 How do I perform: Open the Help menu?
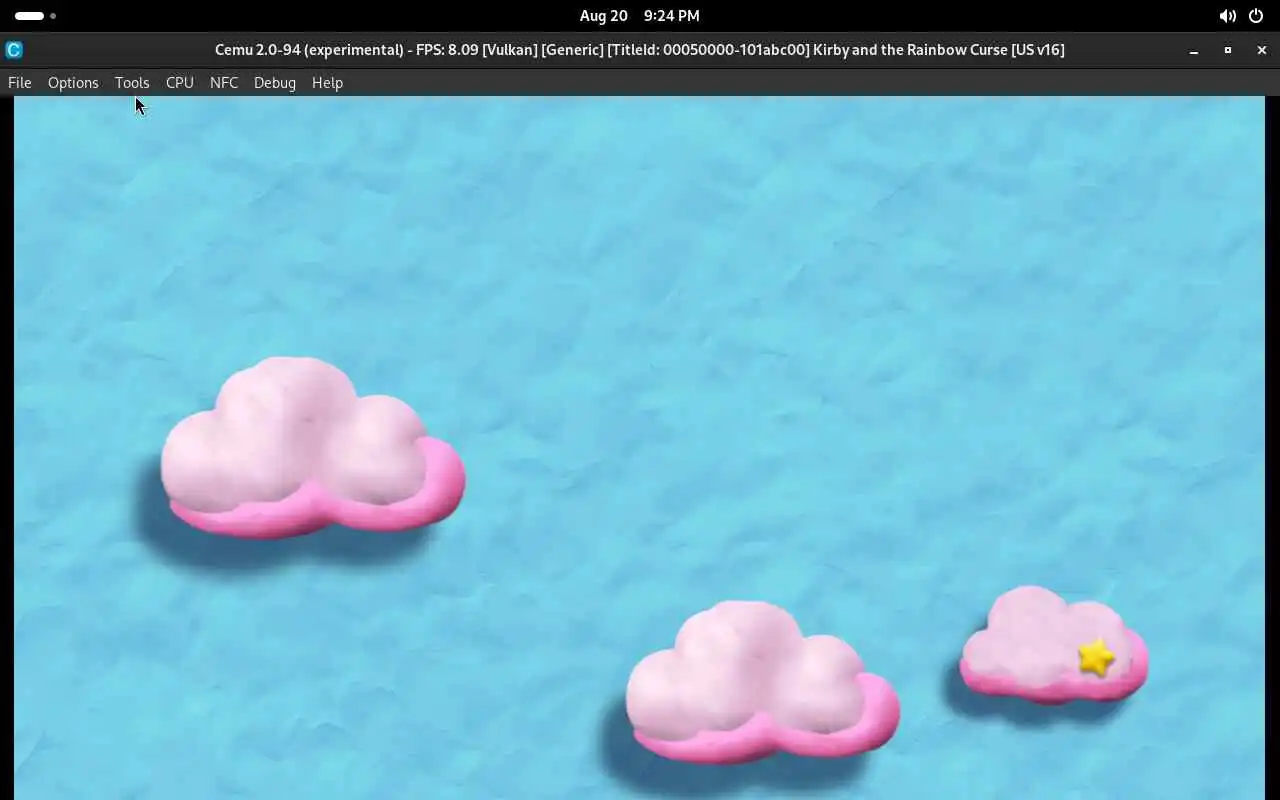coord(327,83)
